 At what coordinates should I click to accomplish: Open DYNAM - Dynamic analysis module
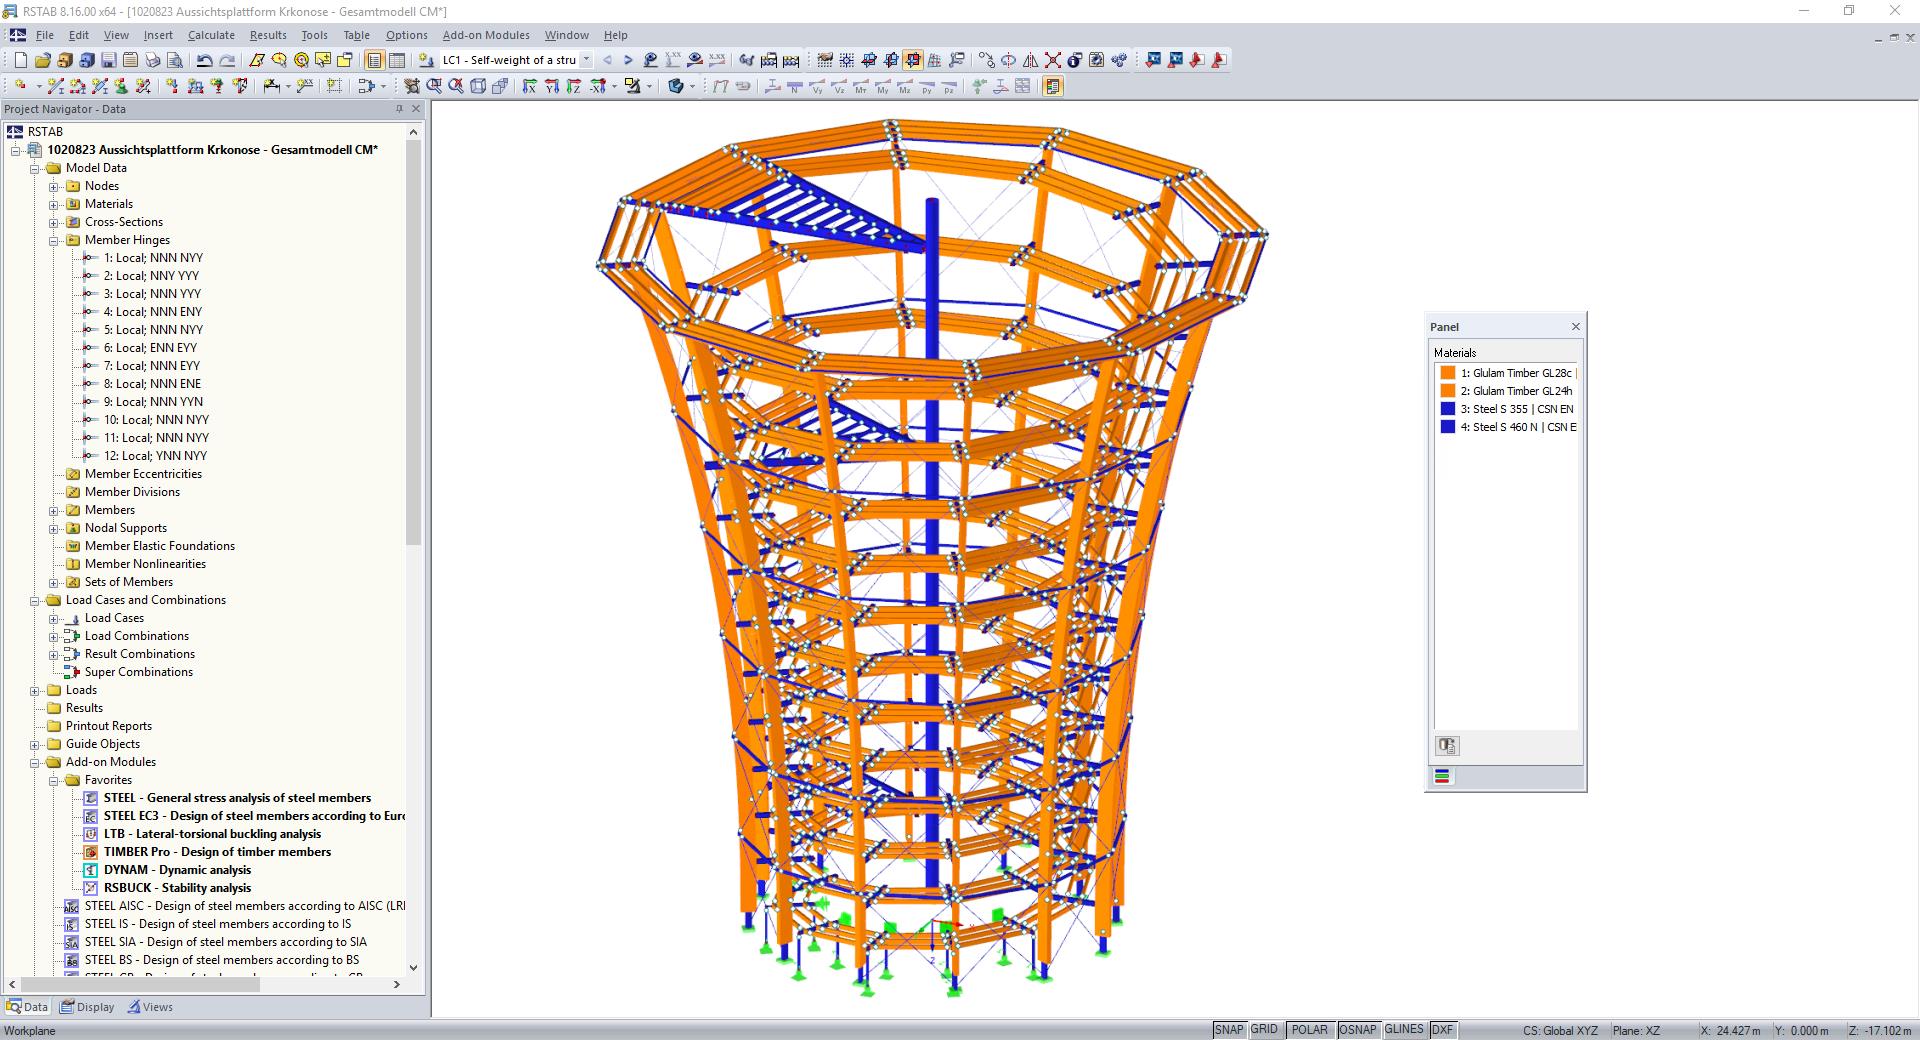[177, 870]
